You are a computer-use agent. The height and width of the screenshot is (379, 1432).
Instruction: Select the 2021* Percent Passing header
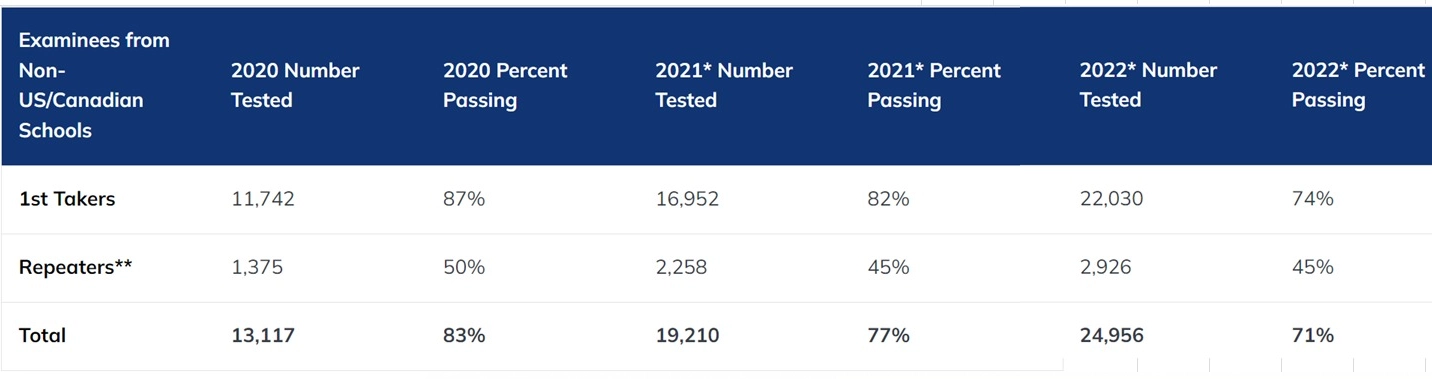tap(934, 85)
